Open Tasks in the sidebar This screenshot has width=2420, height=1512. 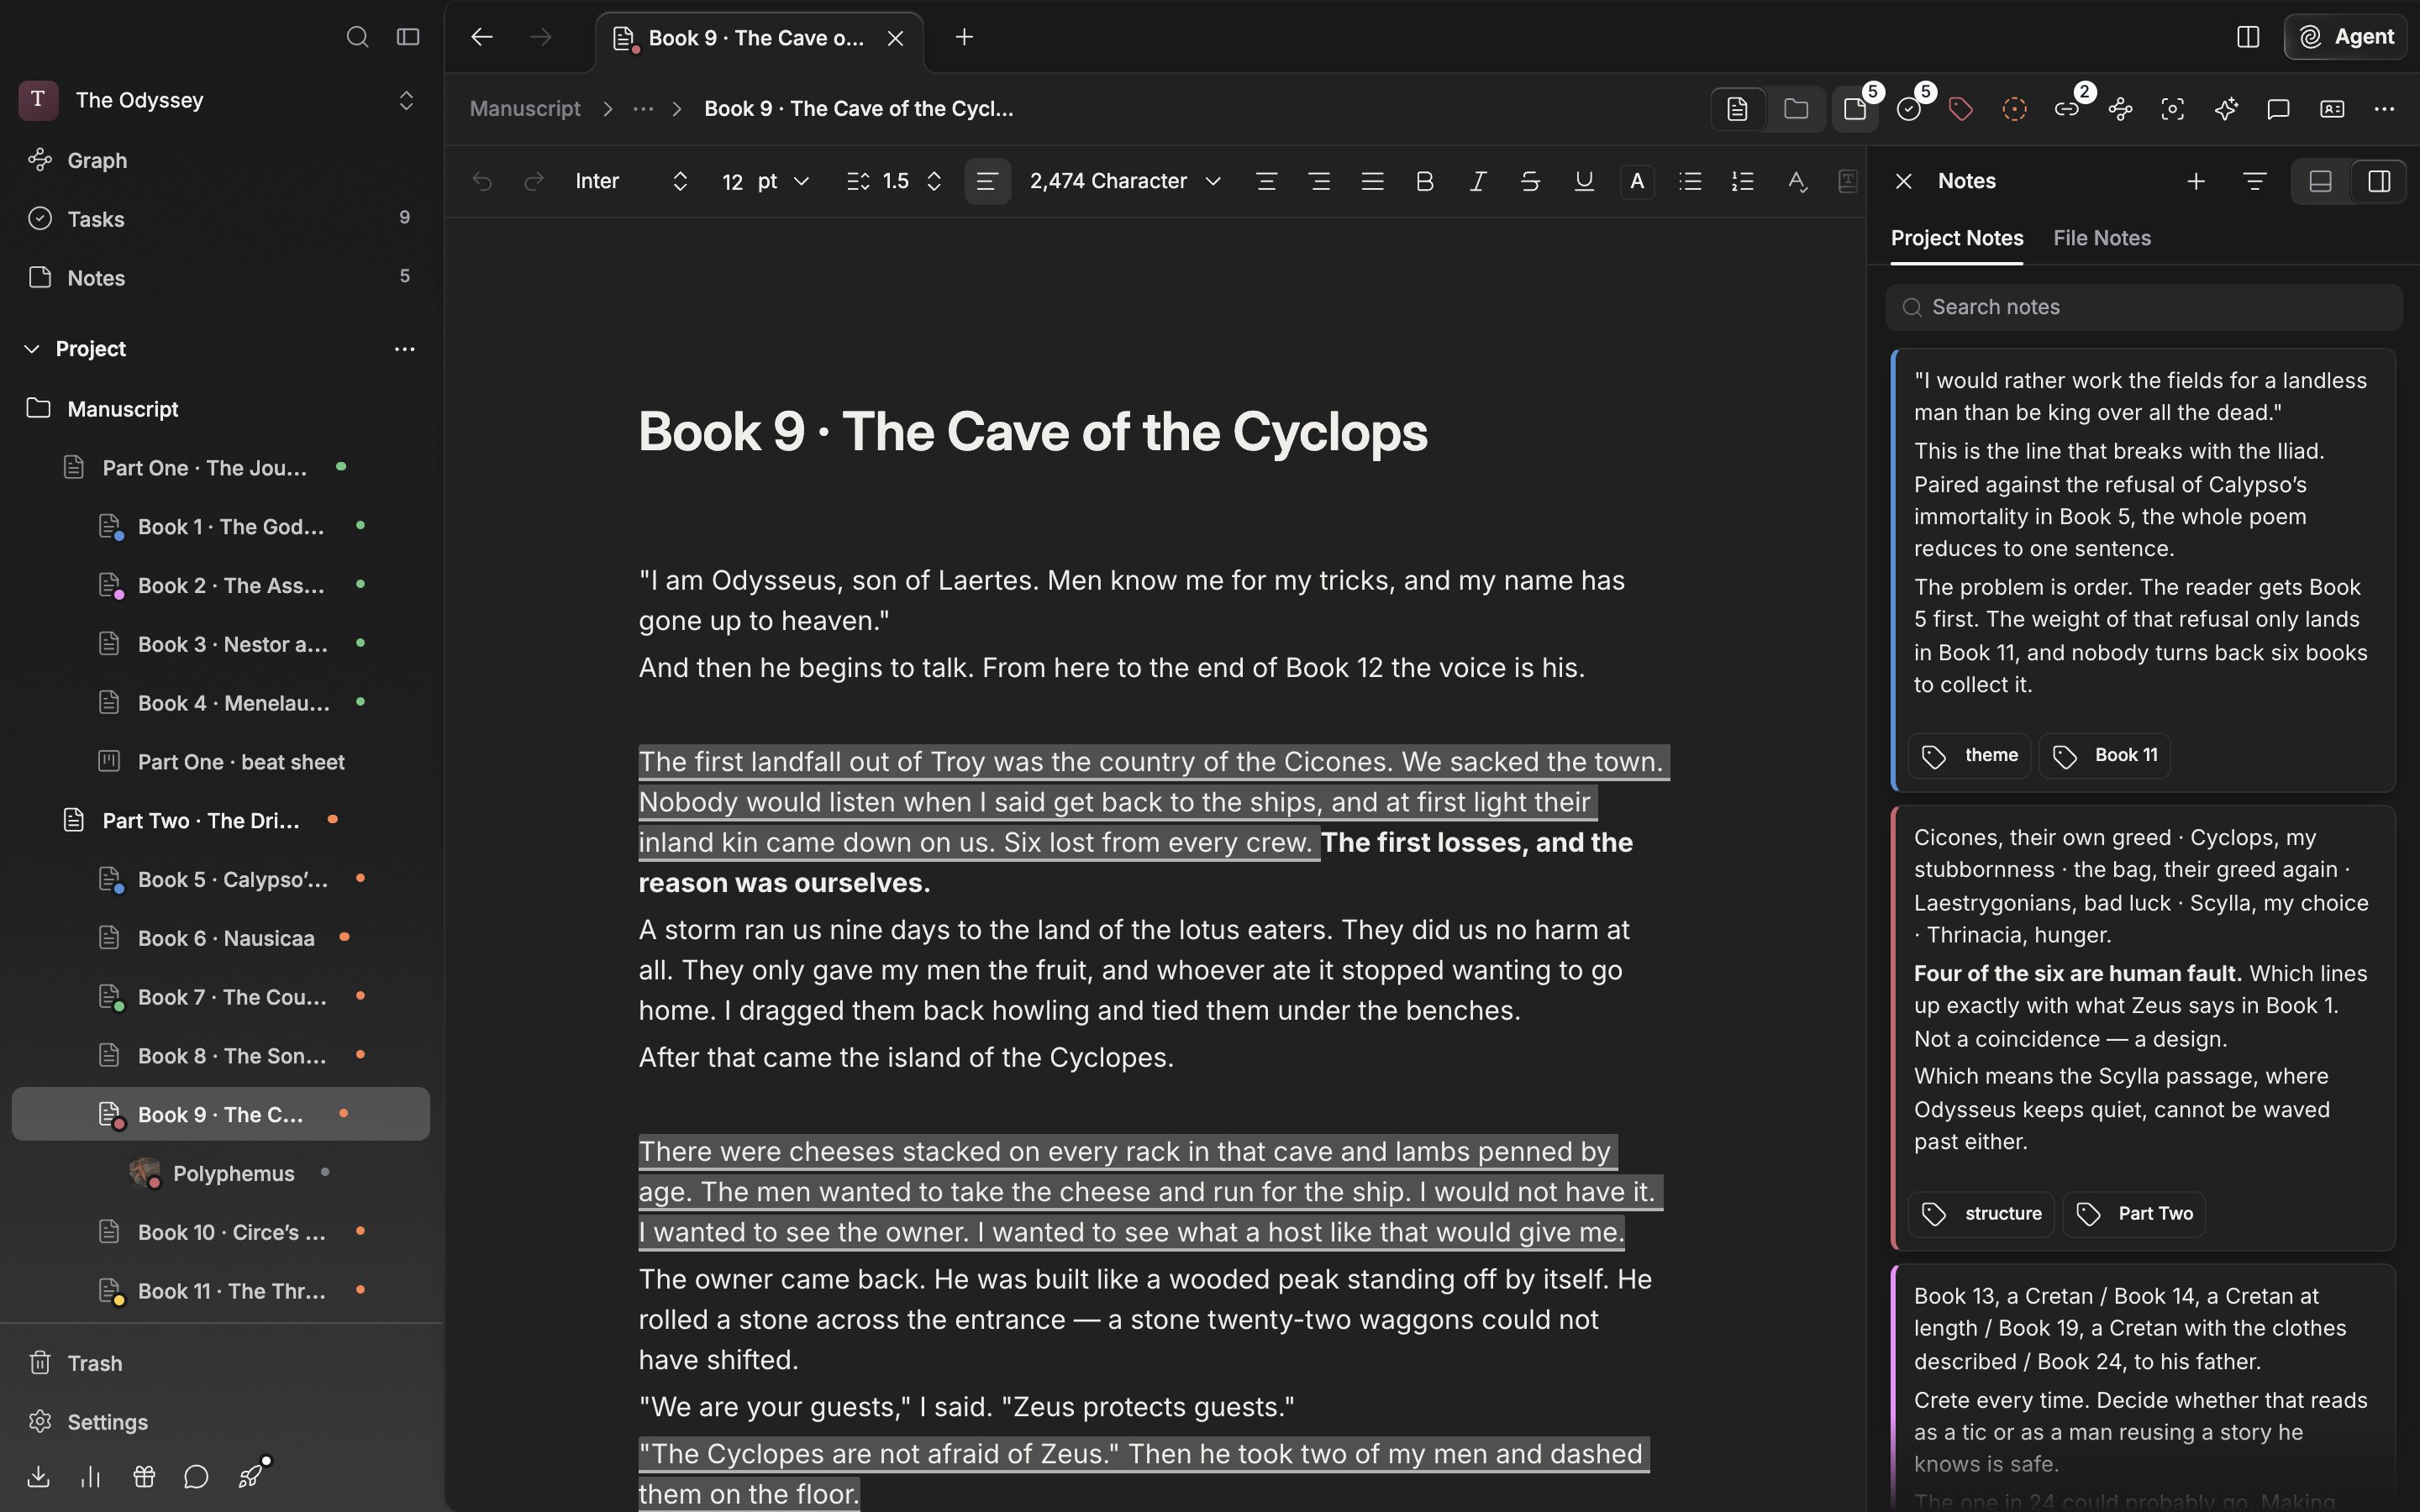220,219
